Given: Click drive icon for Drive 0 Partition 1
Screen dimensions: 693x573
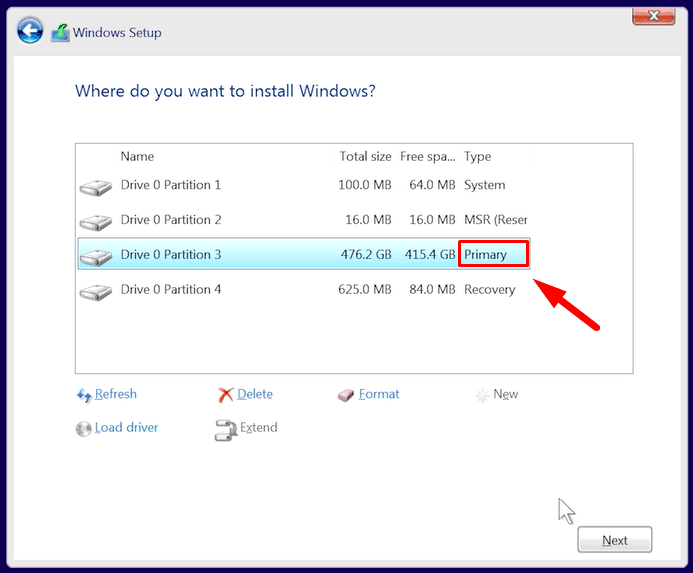Looking at the screenshot, I should pyautogui.click(x=95, y=187).
